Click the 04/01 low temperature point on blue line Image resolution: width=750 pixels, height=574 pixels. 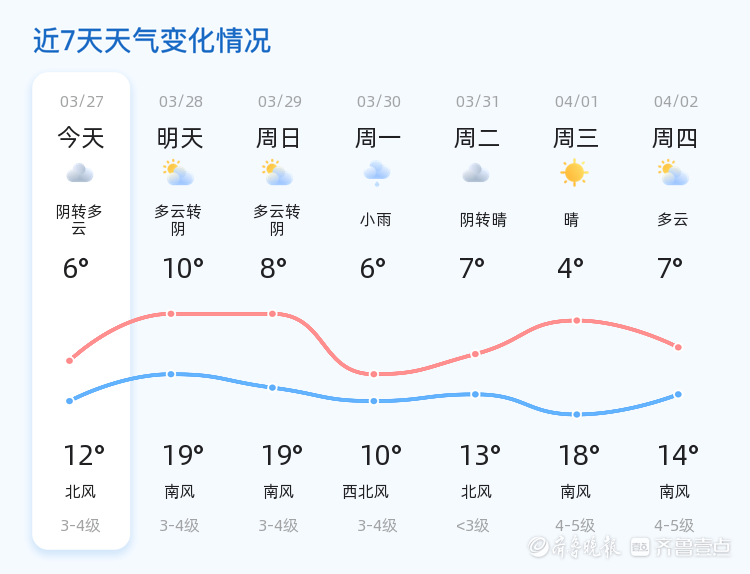[576, 414]
